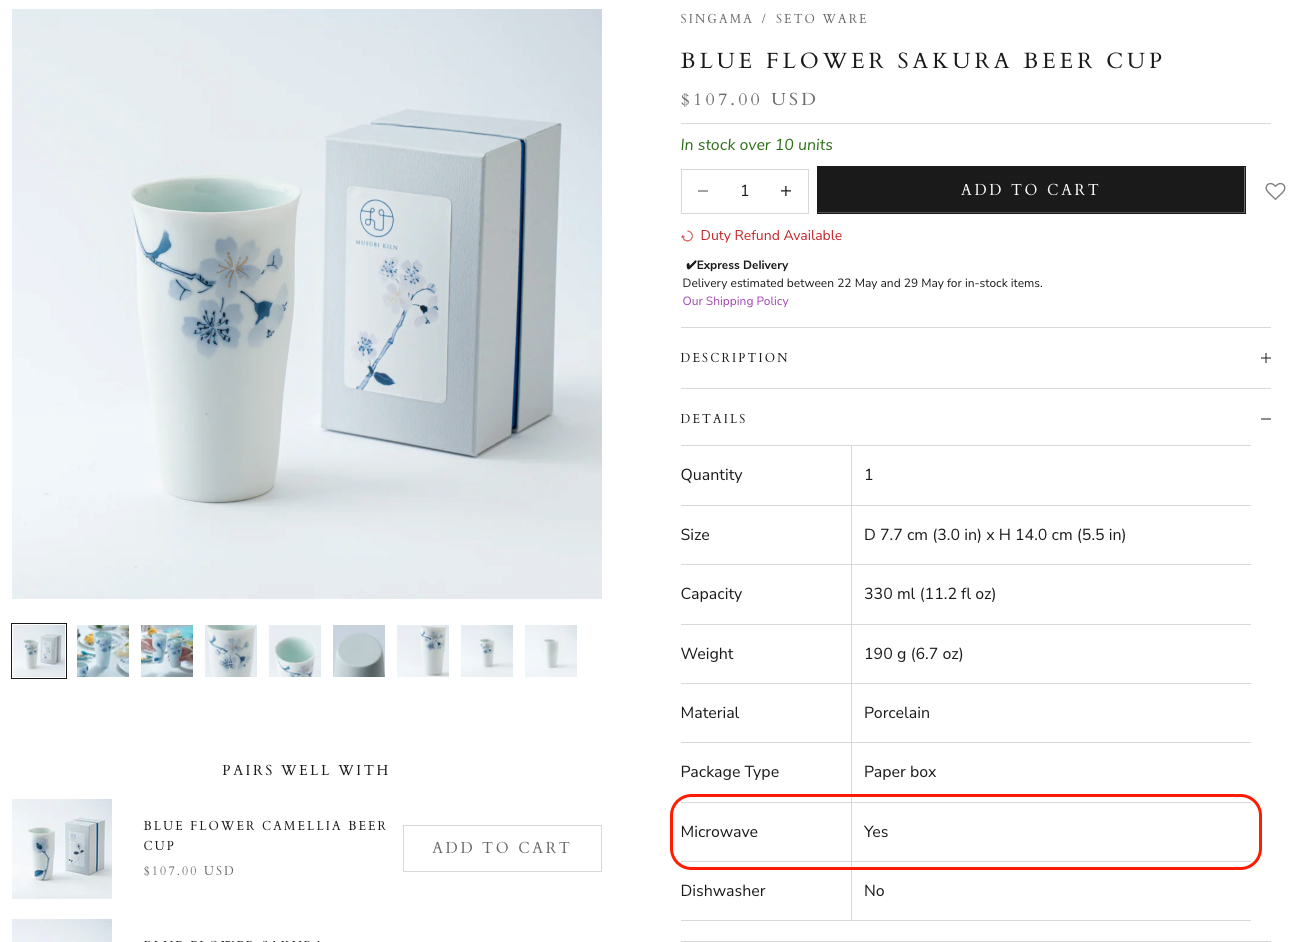This screenshot has height=942, width=1294.
Task: Increase quantity with the plus icon
Action: (786, 191)
